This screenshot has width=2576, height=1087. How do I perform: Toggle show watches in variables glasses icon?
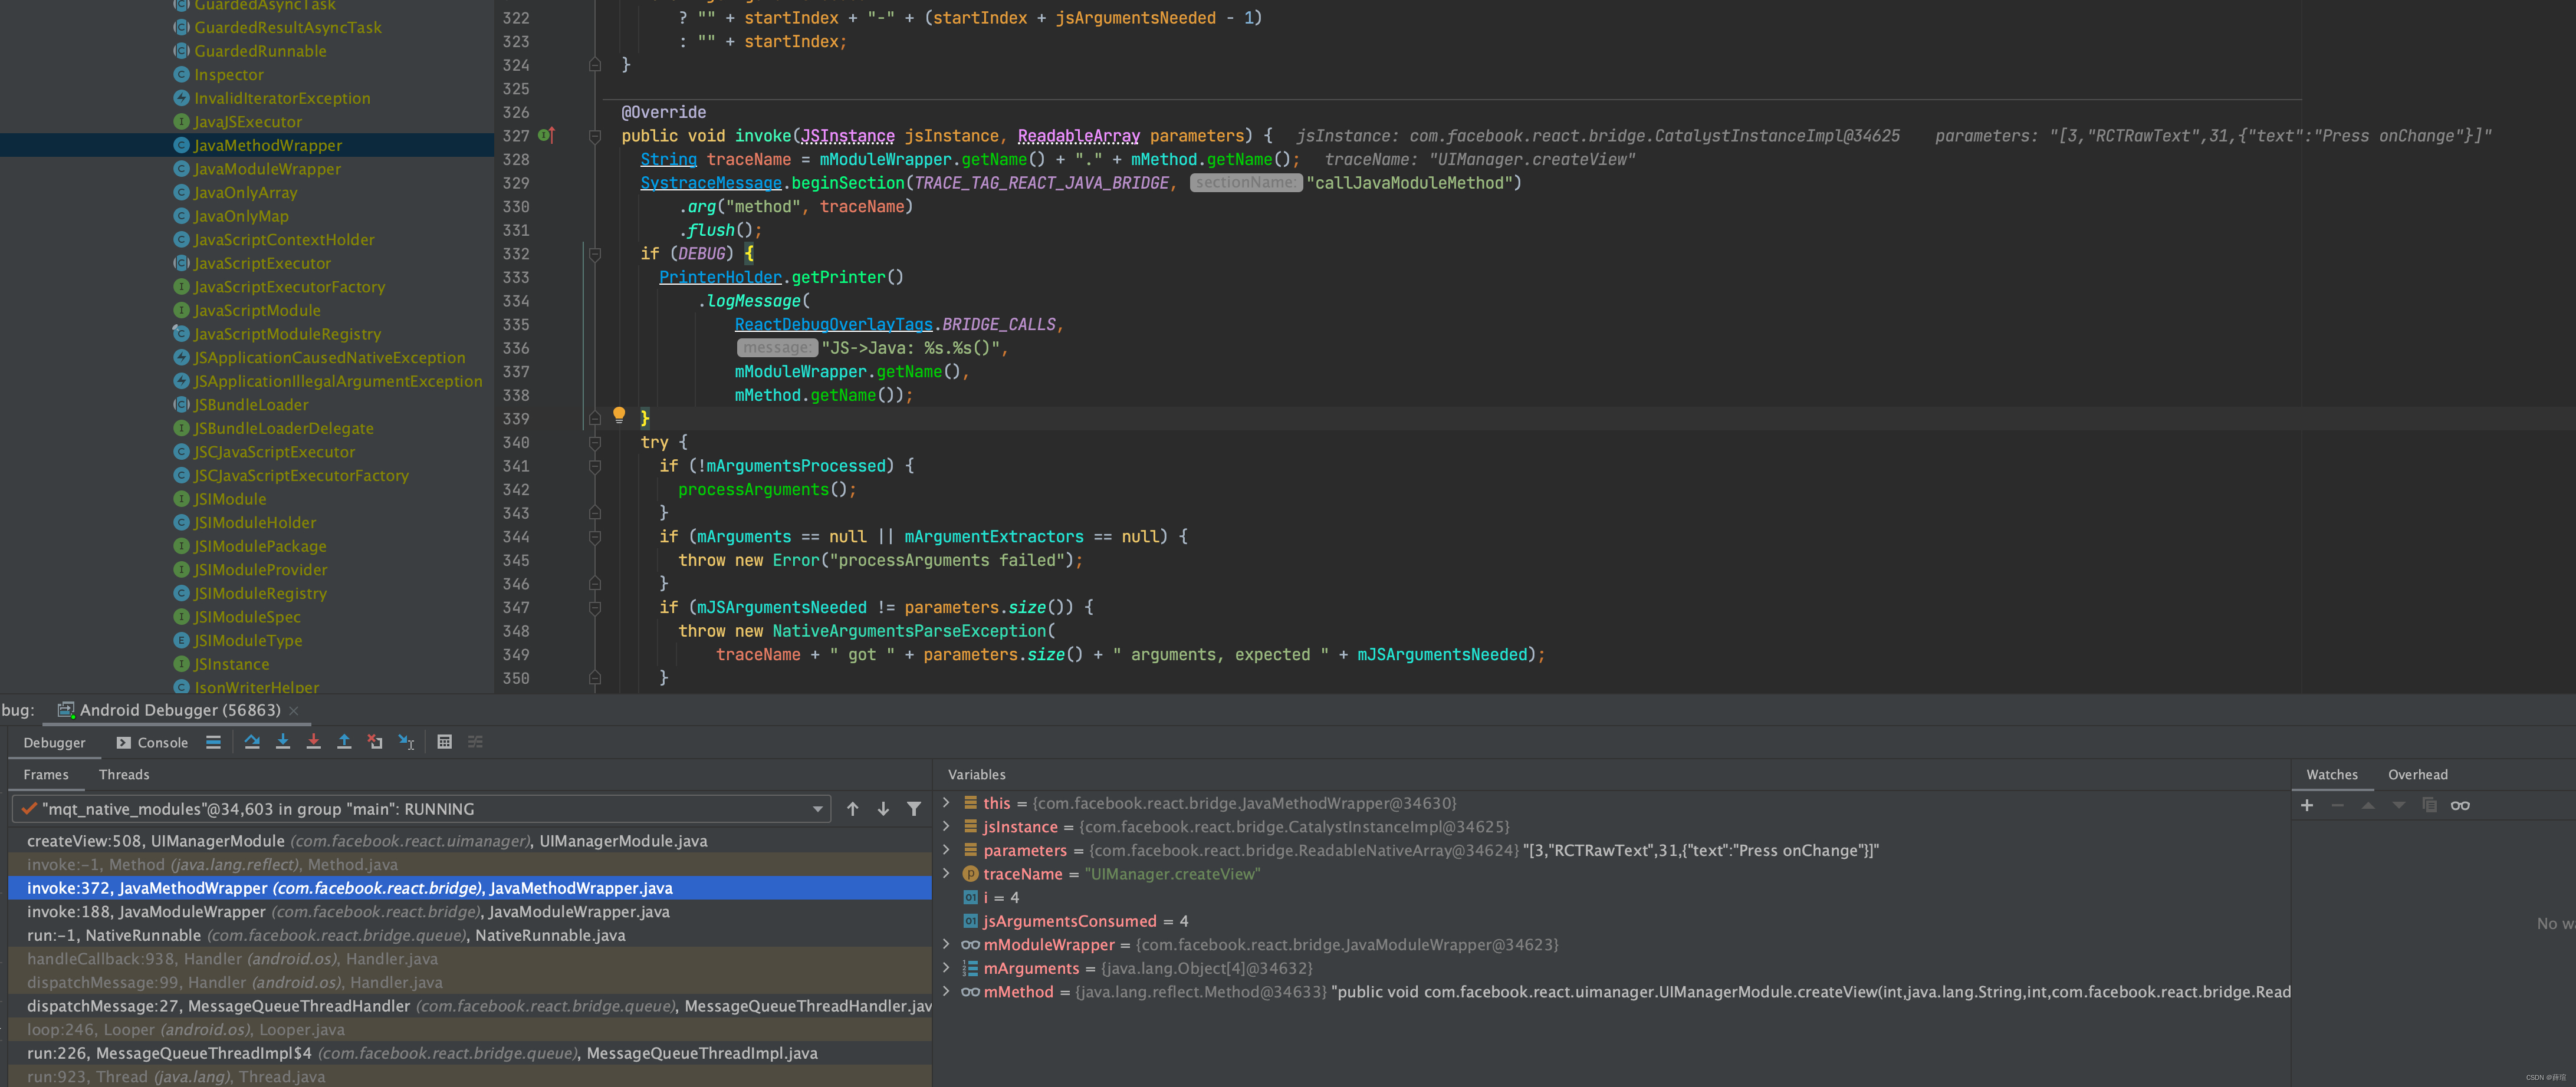click(x=2460, y=805)
